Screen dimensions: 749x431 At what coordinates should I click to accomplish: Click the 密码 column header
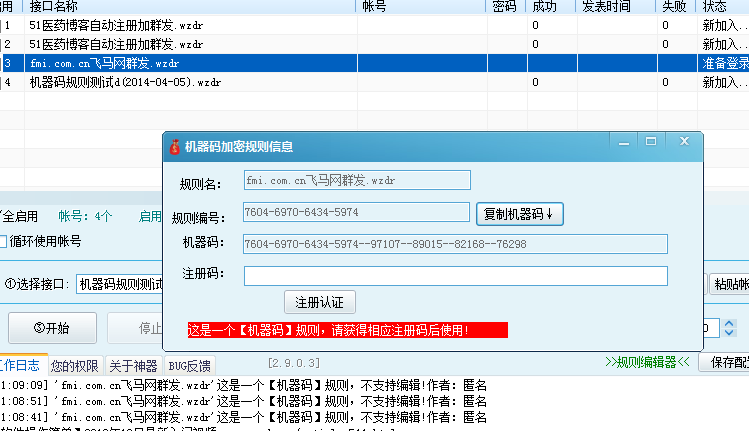coord(507,6)
